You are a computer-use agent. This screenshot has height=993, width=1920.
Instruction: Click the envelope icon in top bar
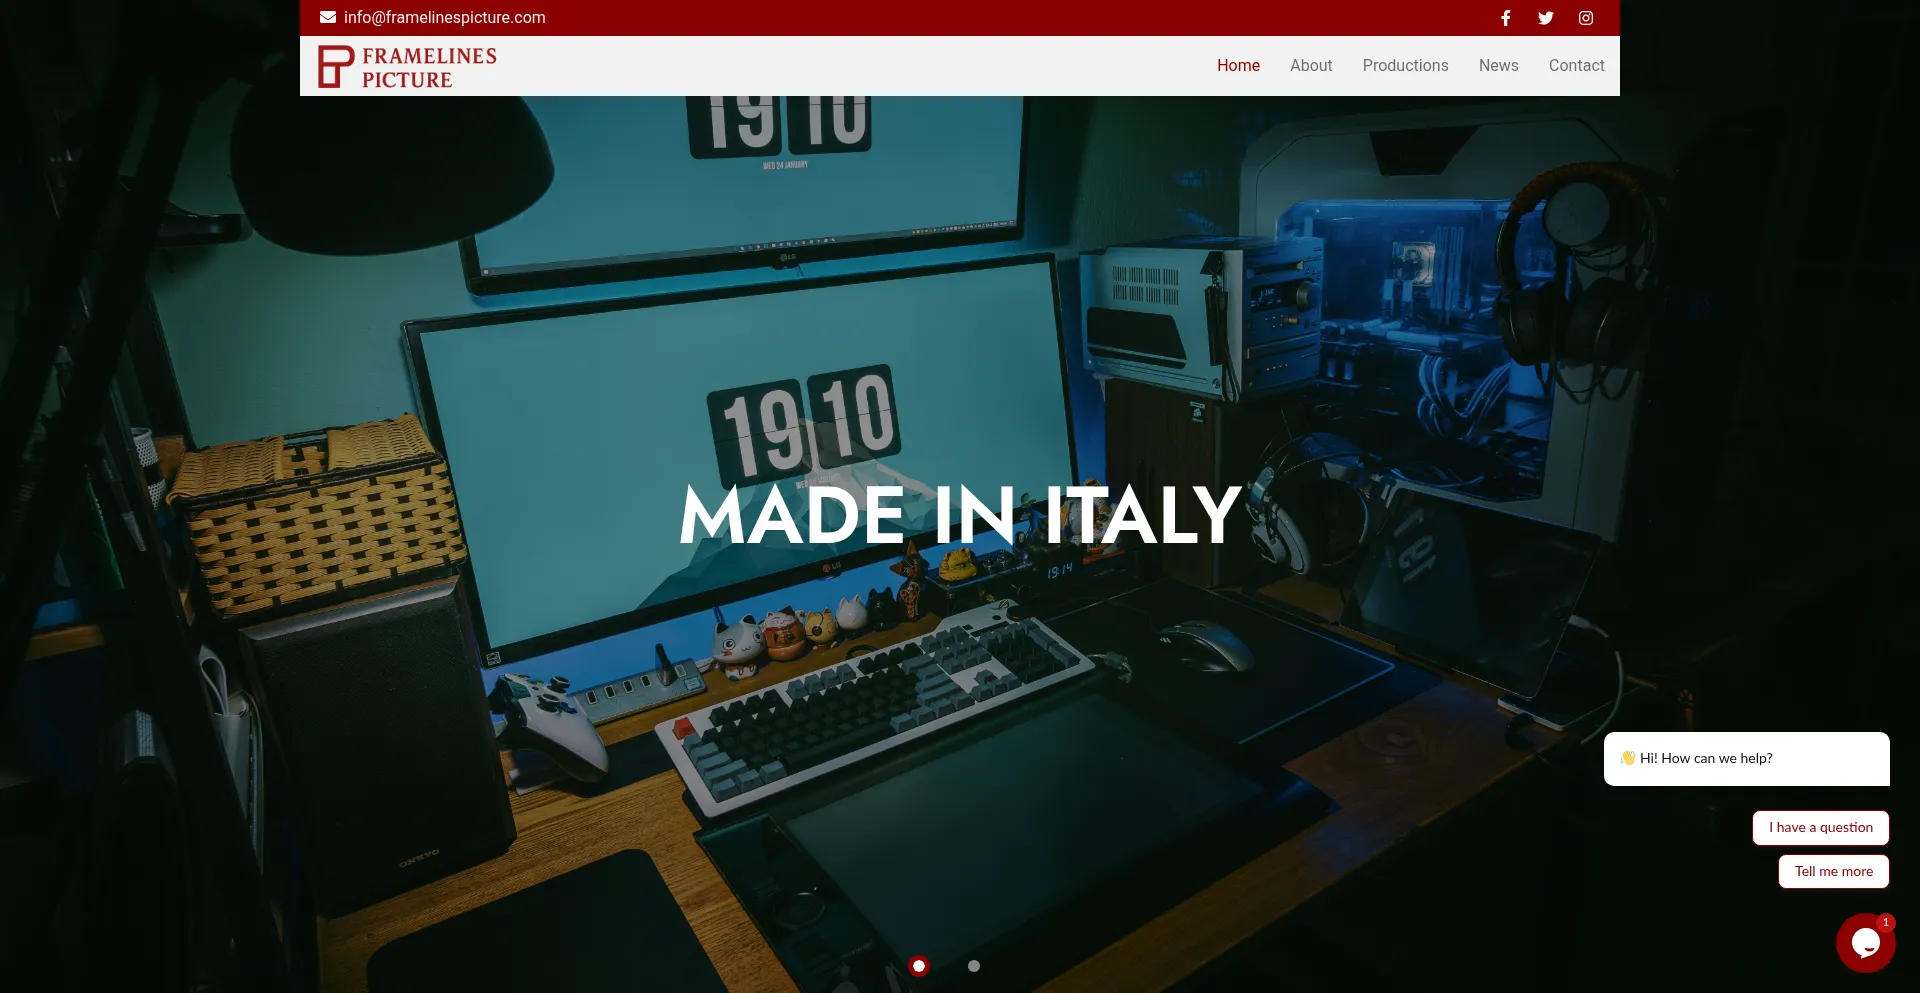tap(328, 17)
